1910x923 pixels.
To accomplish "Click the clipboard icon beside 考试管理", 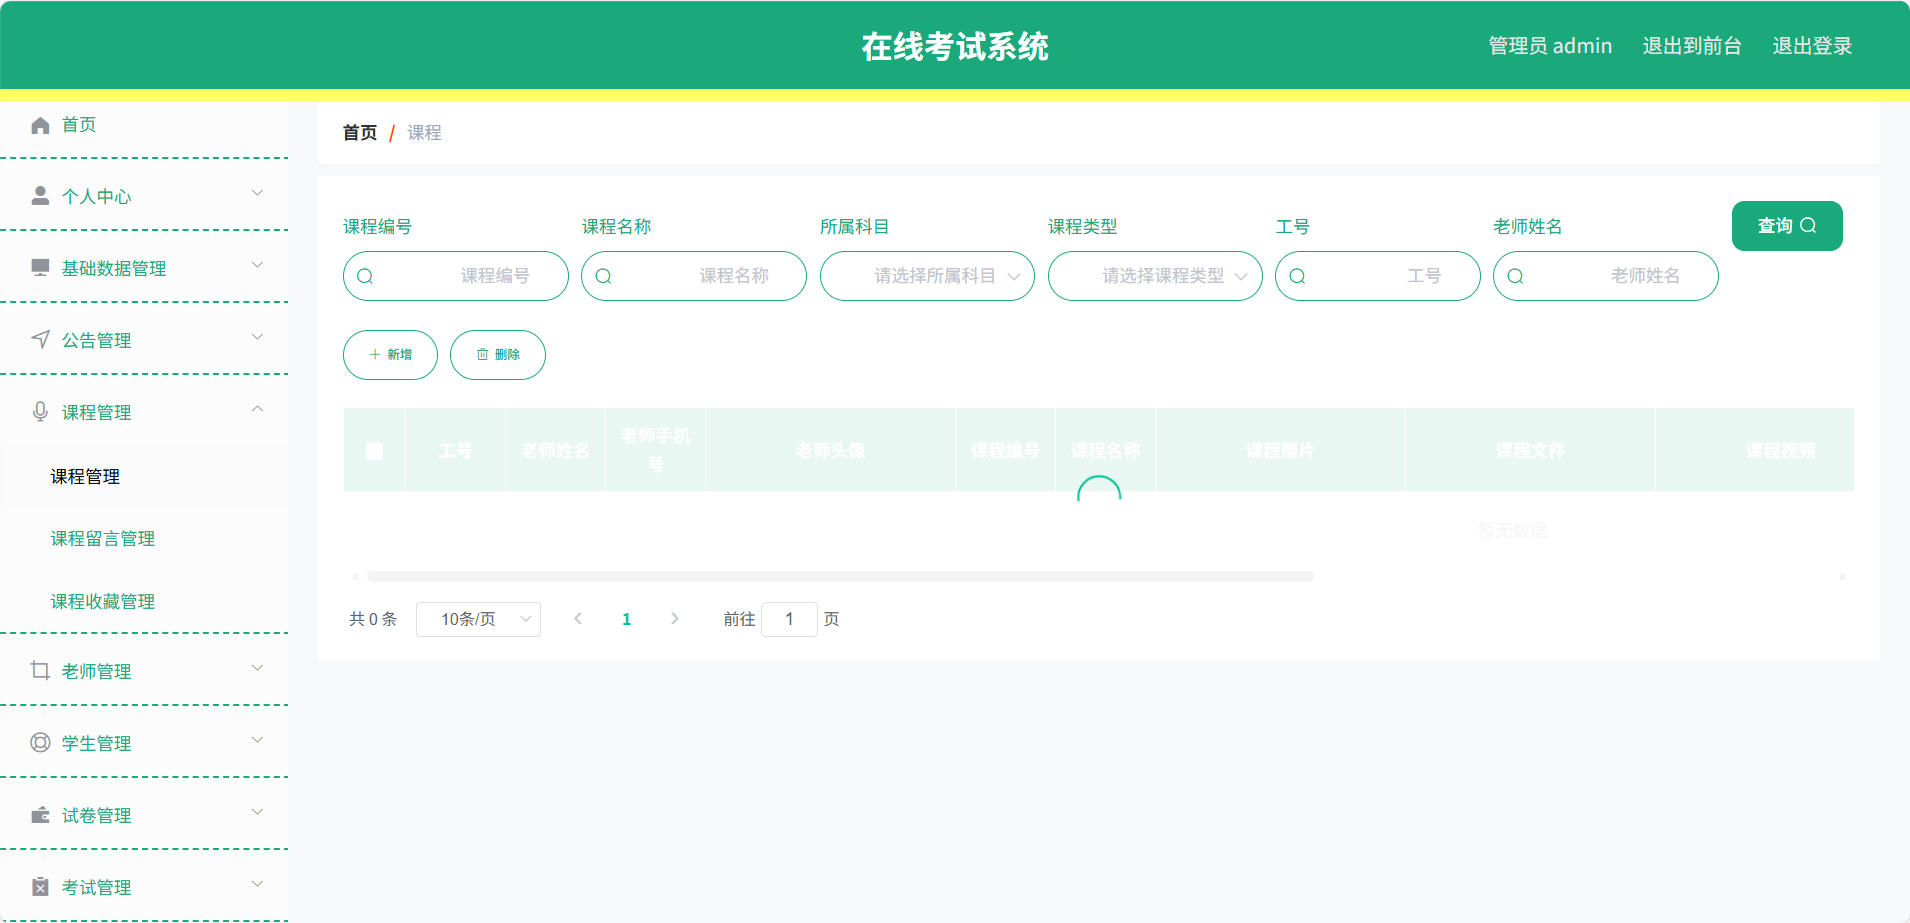I will [40, 887].
